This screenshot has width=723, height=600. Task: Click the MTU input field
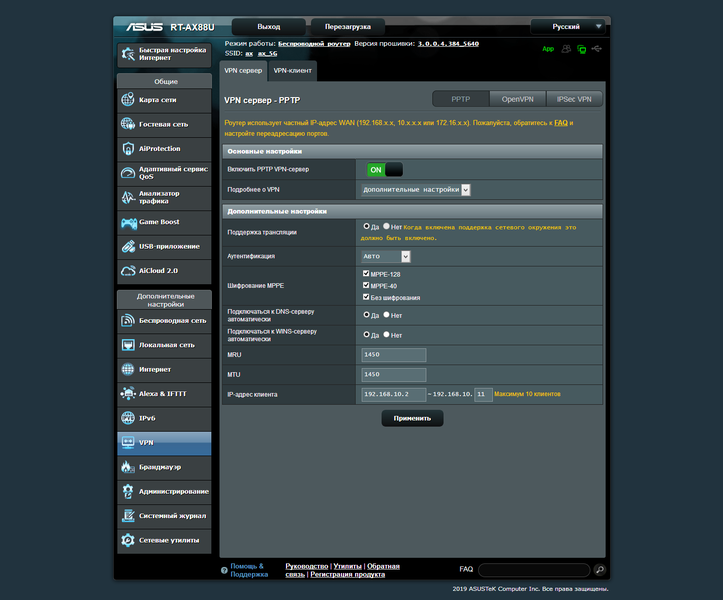(x=394, y=374)
